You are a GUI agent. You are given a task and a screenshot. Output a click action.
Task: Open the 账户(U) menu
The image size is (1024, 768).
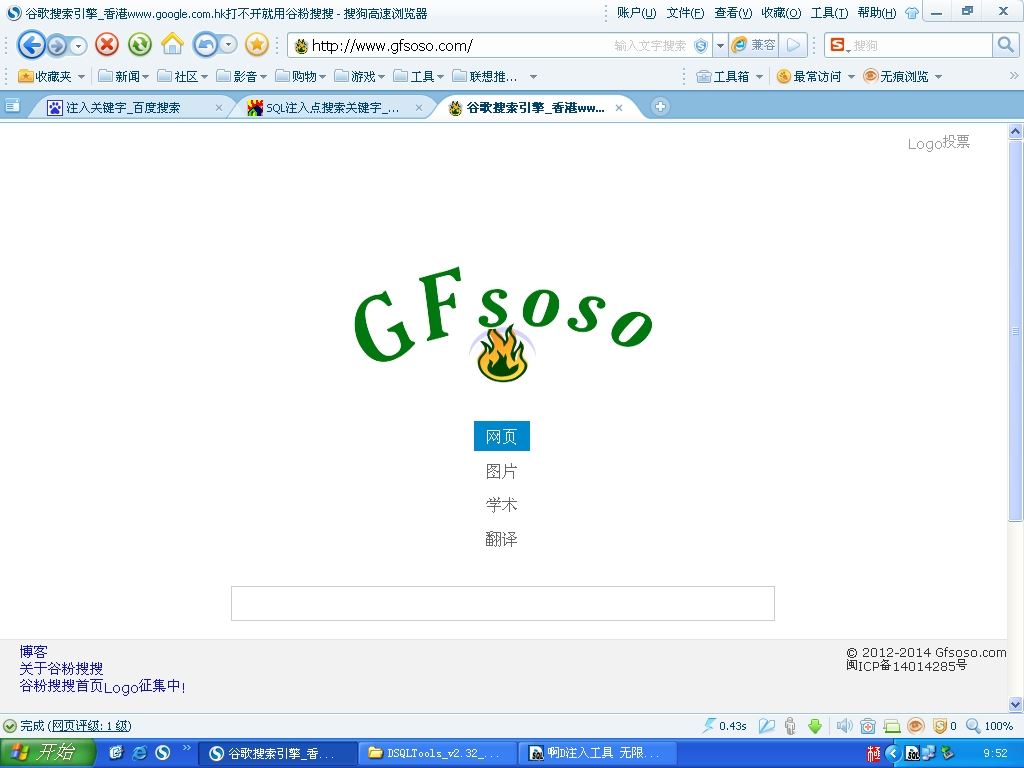pos(636,12)
